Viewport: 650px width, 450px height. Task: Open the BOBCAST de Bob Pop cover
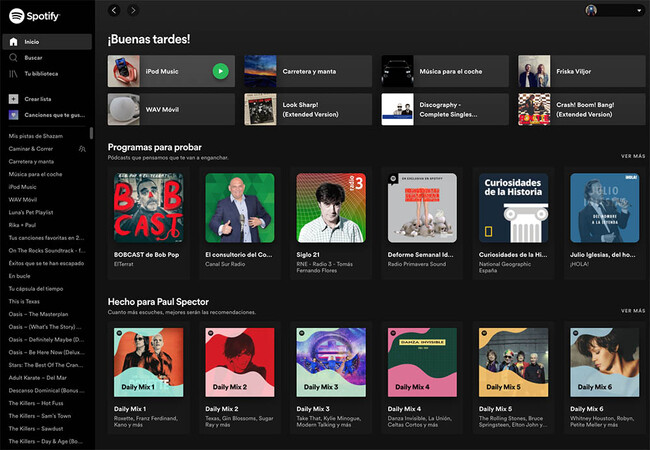click(x=148, y=208)
